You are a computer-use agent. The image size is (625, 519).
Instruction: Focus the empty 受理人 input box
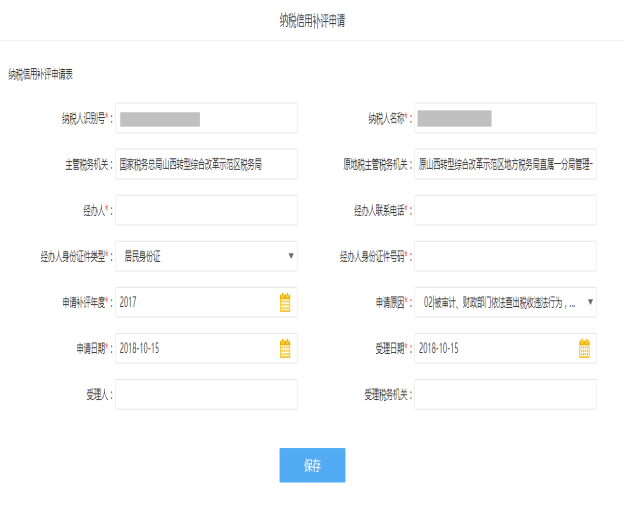(x=206, y=394)
